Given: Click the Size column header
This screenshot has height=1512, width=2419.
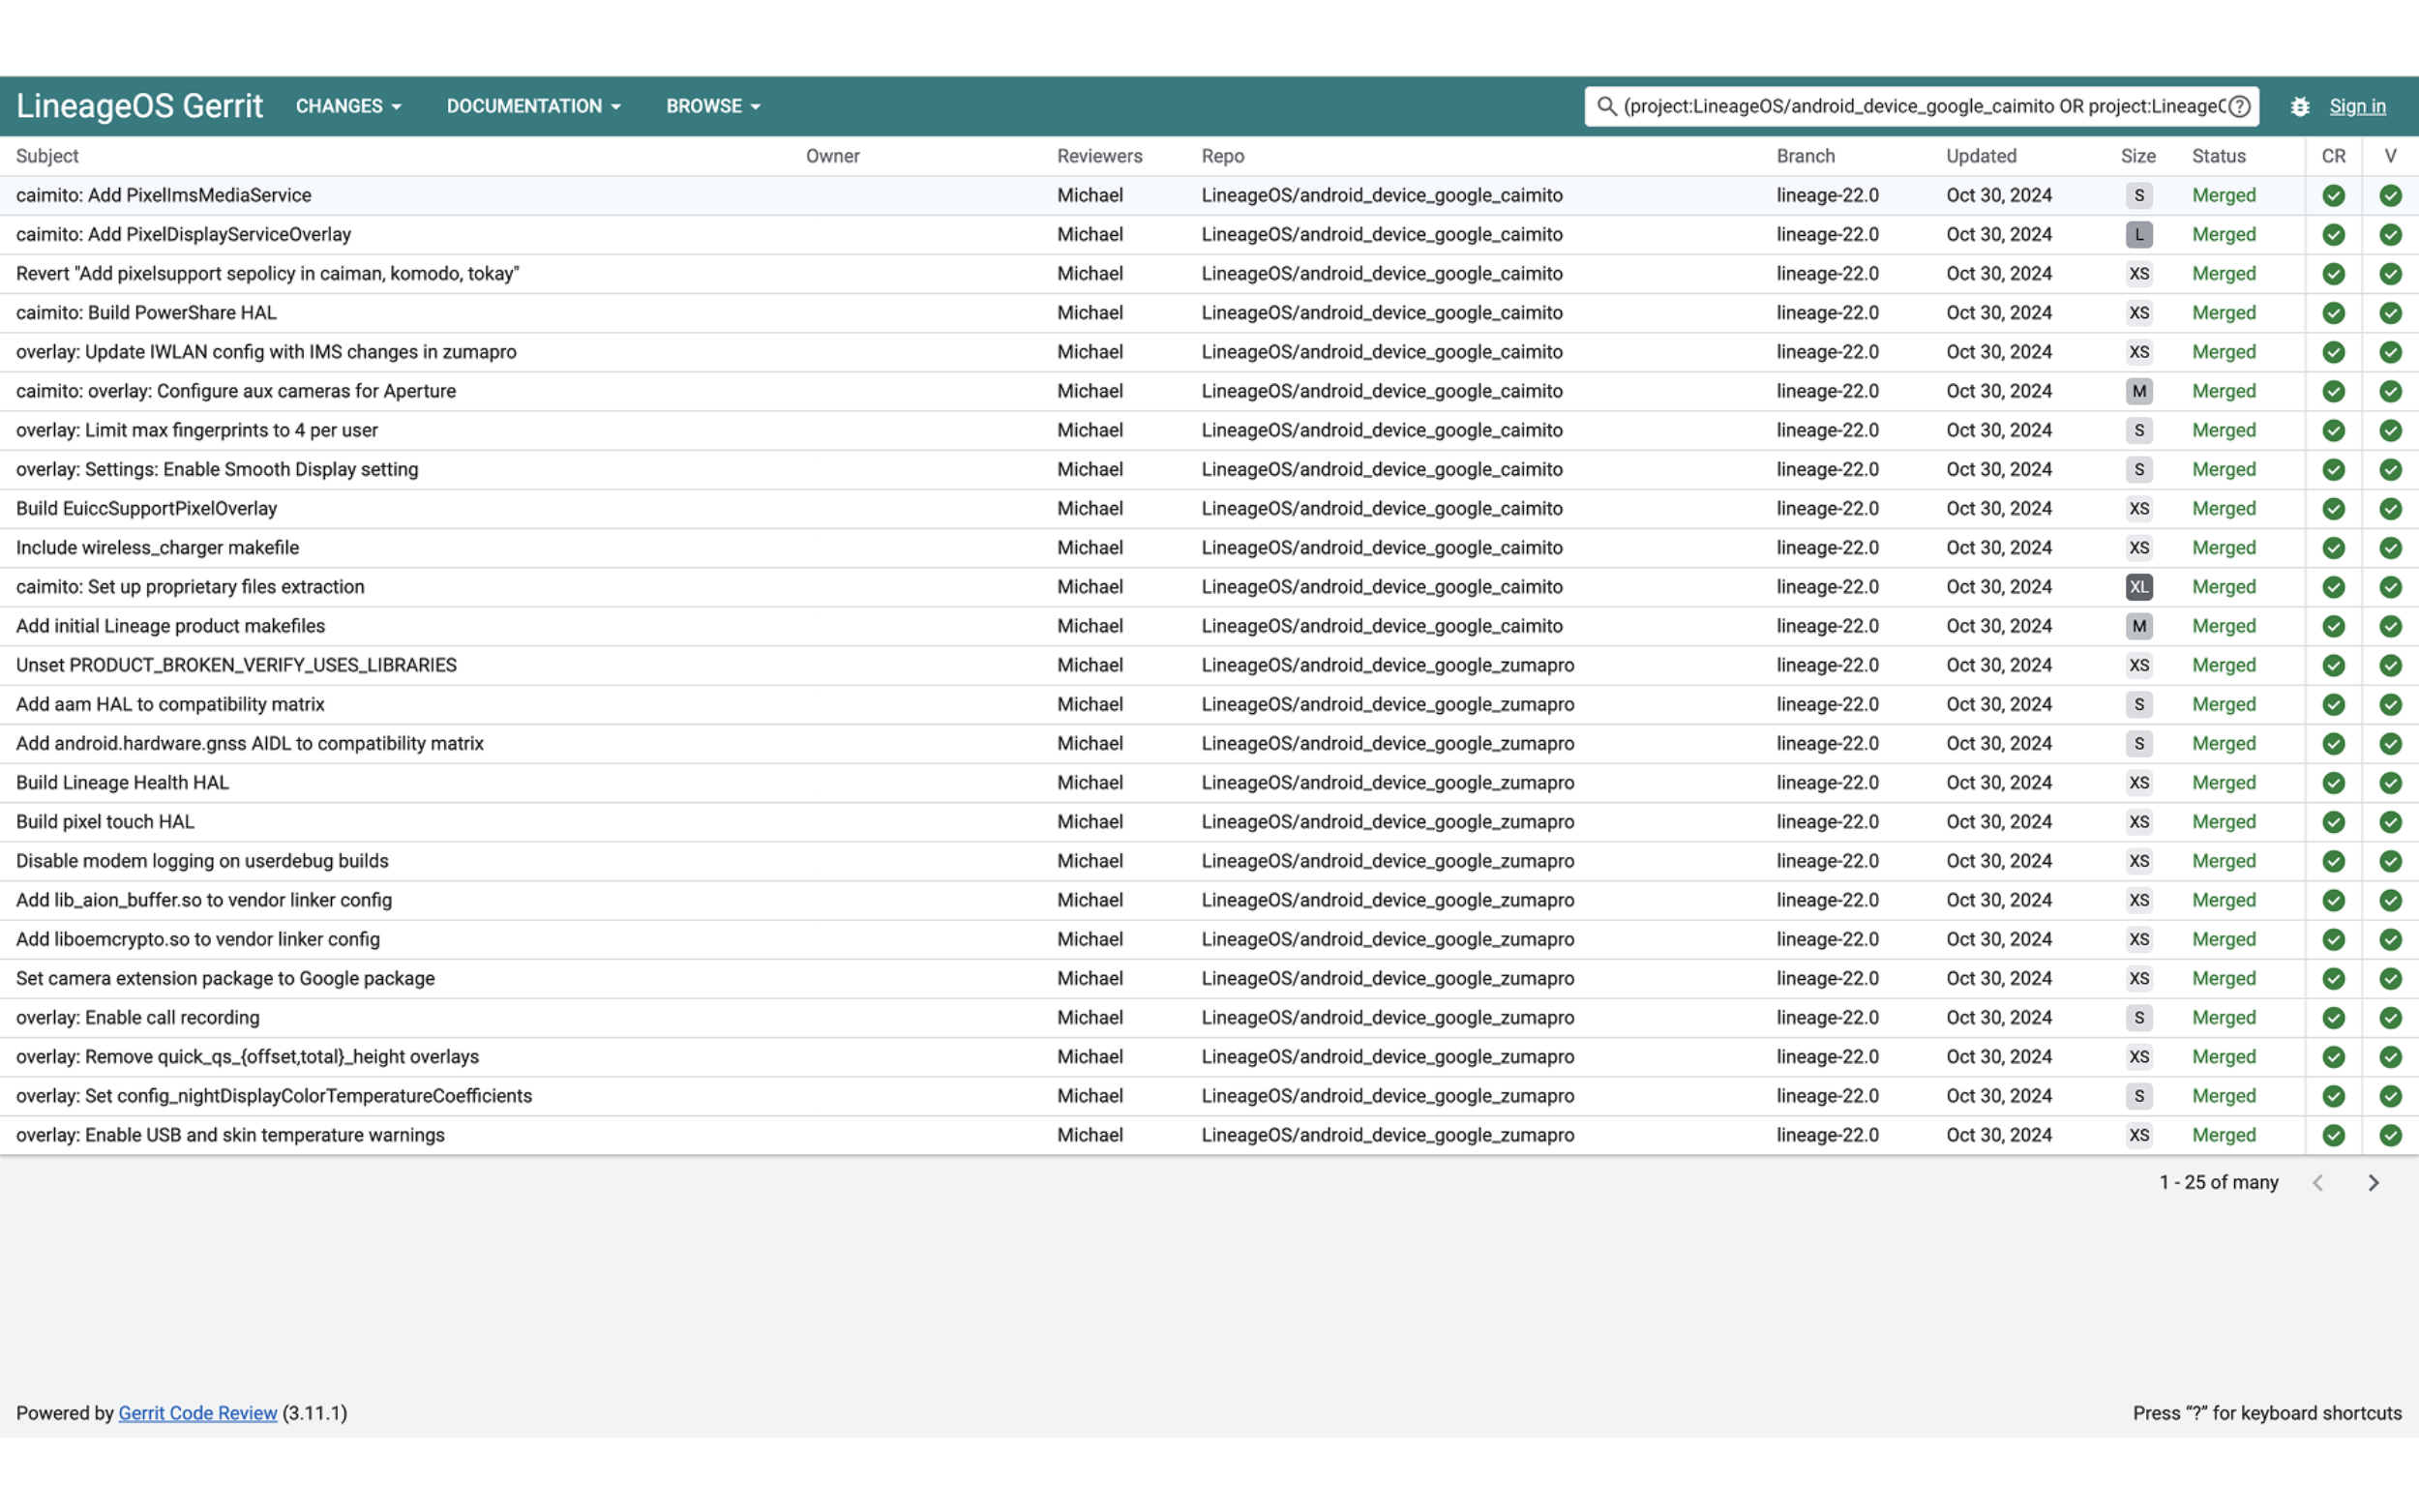Looking at the screenshot, I should point(2138,156).
